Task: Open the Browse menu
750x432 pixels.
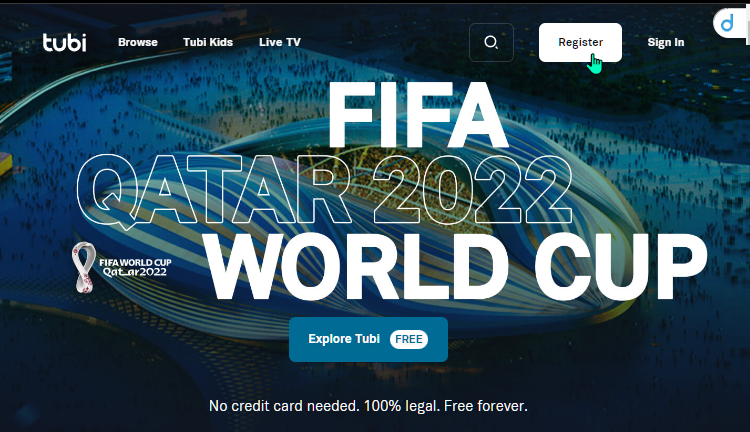Action: click(138, 42)
